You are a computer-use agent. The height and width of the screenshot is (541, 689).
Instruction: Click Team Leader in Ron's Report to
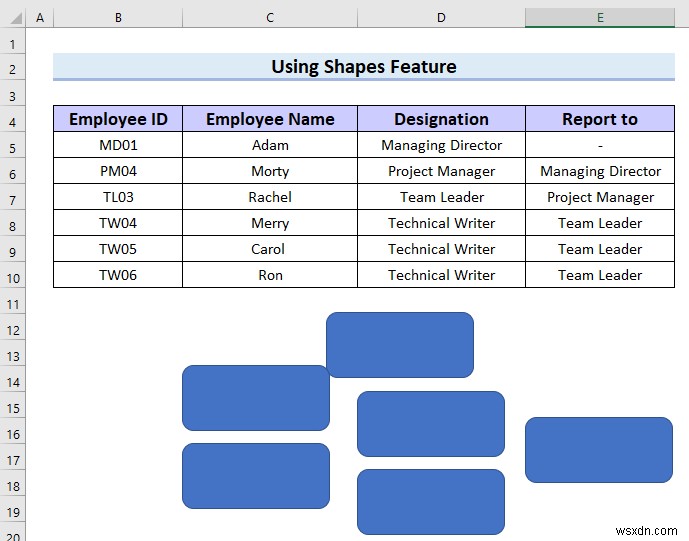[600, 275]
